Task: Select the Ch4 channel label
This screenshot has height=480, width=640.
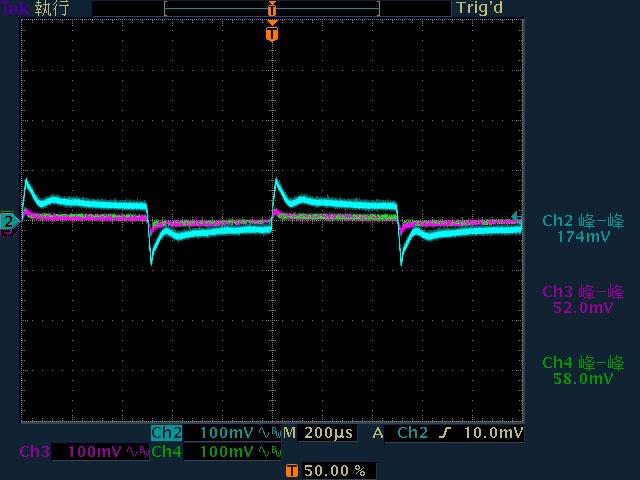Action: (x=166, y=452)
